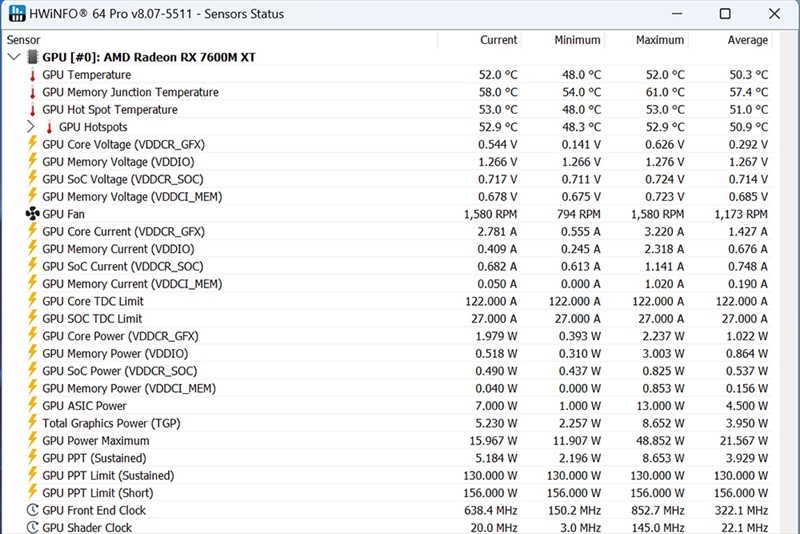
Task: Click the 61.0 °C maximum junction temperature
Action: [x=665, y=92]
